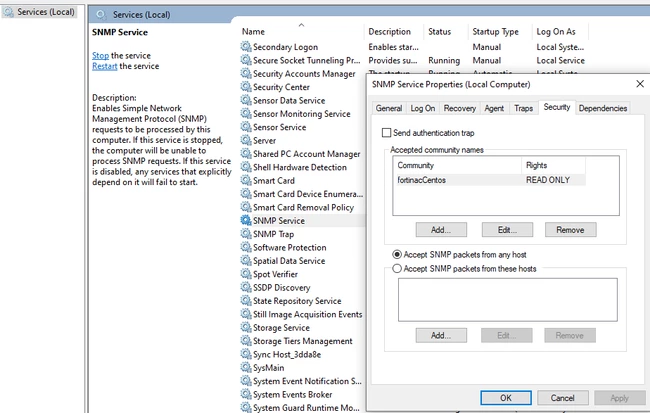Switch to the General tab
Screen dimensions: 650x413
[388, 108]
